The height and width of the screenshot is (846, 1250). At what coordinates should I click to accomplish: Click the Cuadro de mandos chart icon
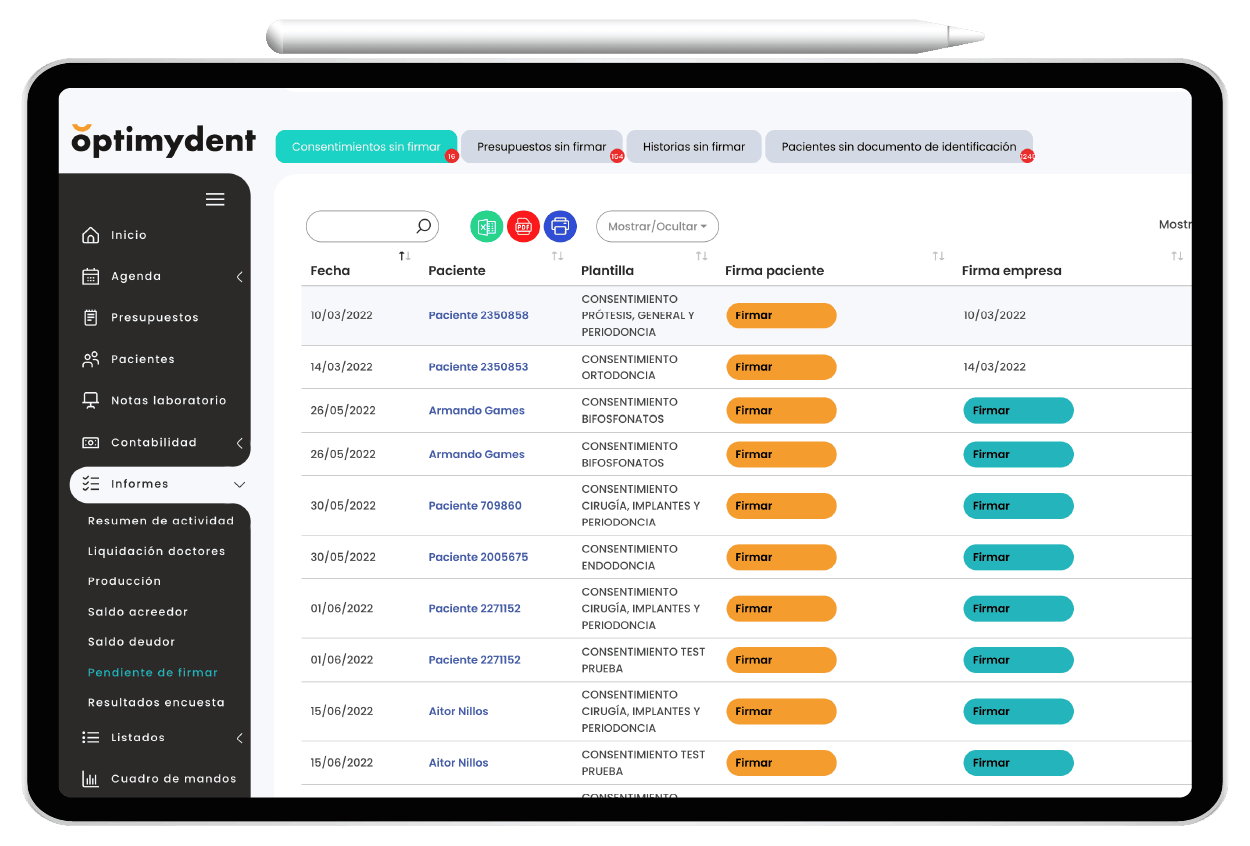click(x=91, y=779)
